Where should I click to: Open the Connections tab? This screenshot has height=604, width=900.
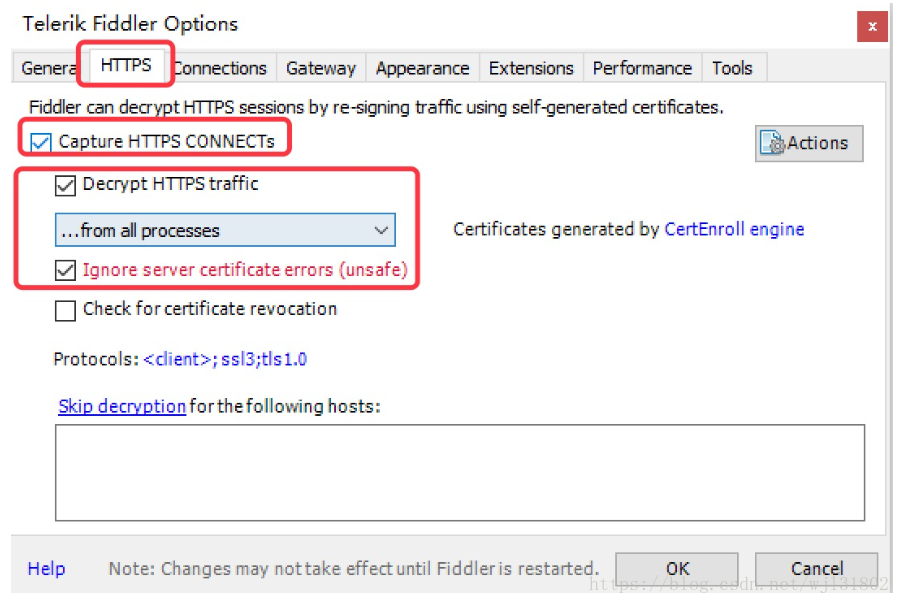[x=221, y=68]
